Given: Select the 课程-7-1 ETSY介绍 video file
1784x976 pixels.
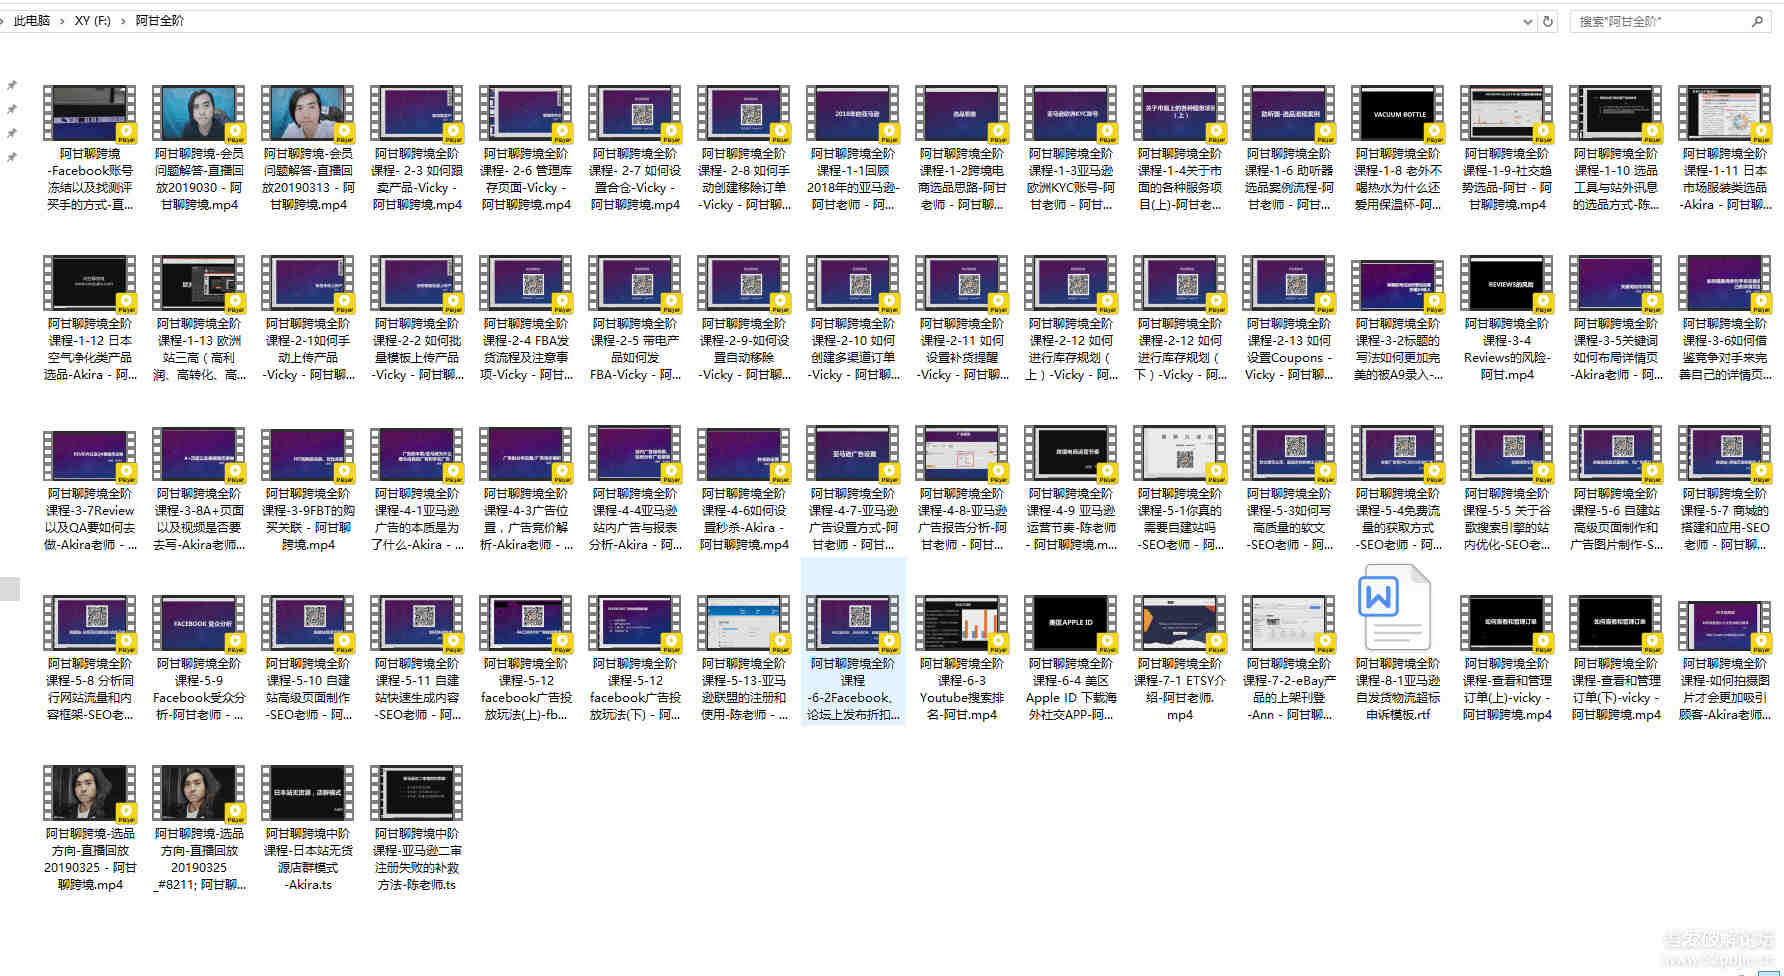Looking at the screenshot, I should (1179, 622).
